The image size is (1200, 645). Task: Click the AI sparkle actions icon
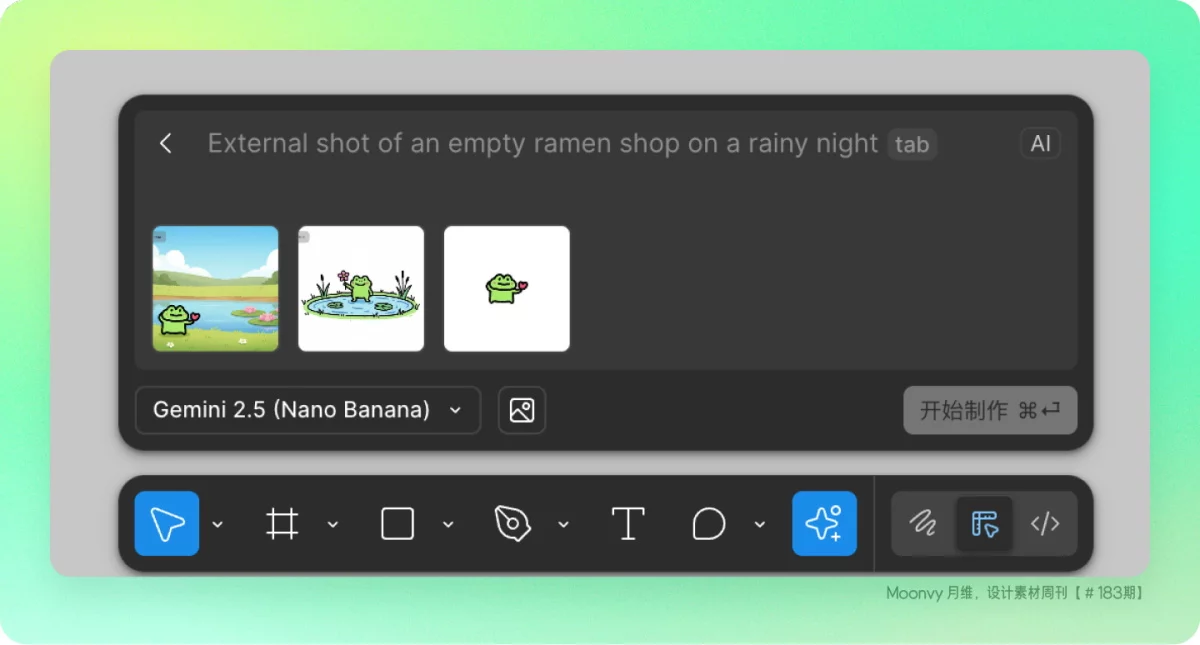(824, 523)
